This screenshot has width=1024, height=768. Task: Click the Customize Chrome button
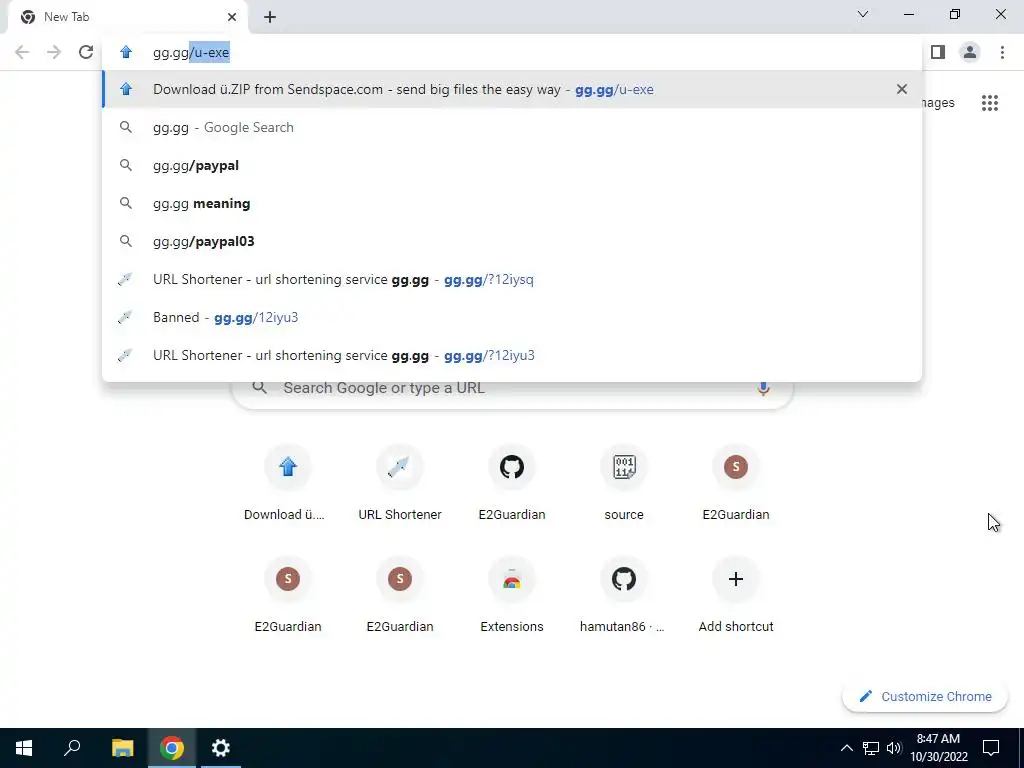(x=925, y=696)
